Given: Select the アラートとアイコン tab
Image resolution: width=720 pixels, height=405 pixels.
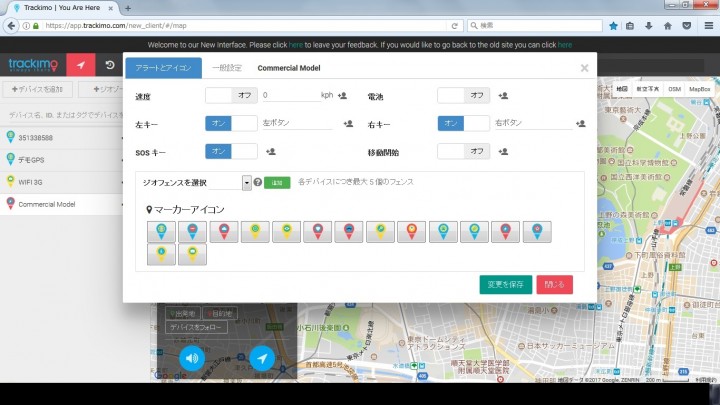Looking at the screenshot, I should (162, 68).
